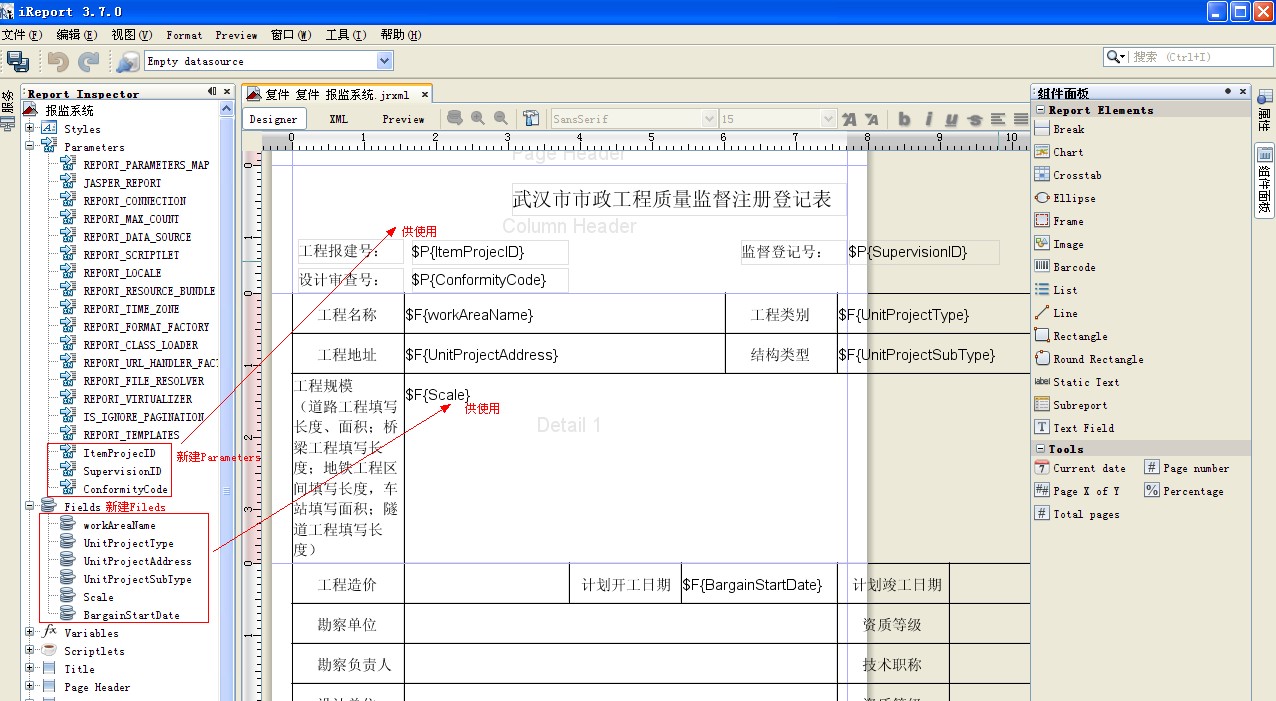Open the Format menu
The image size is (1276, 701).
tap(184, 35)
